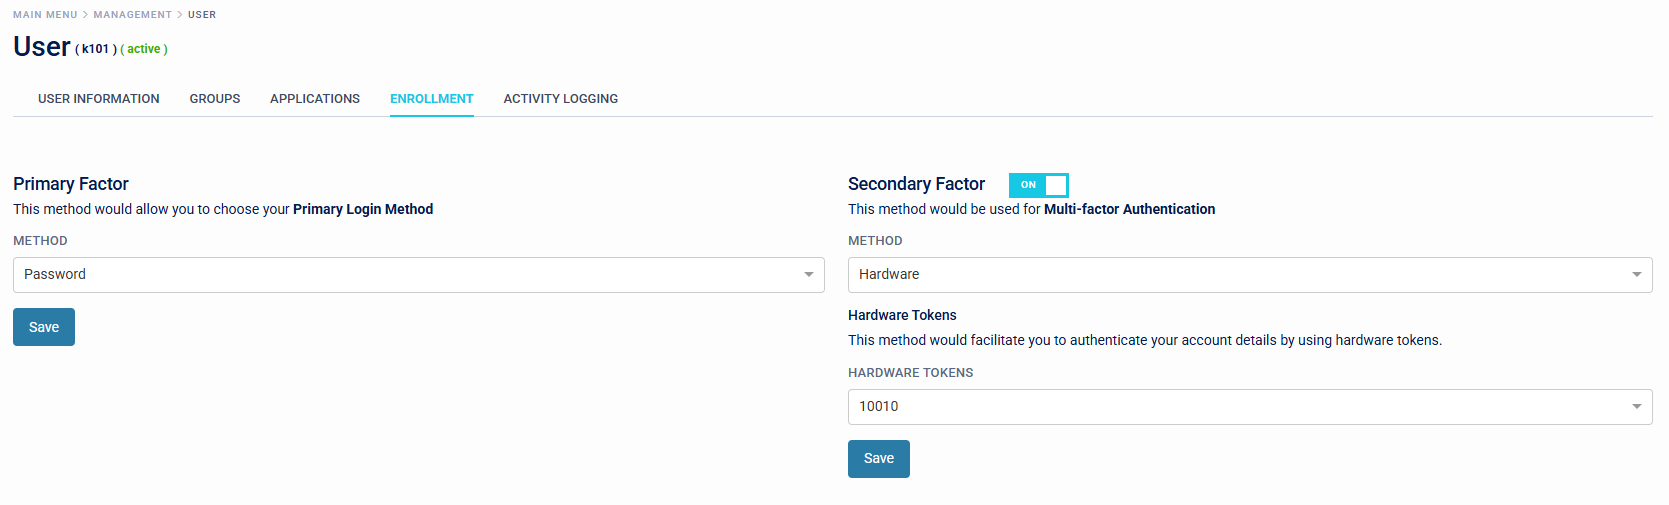Screen dimensions: 1669x505
Task: Turn off the Secondary Factor toggle
Action: coord(1038,185)
